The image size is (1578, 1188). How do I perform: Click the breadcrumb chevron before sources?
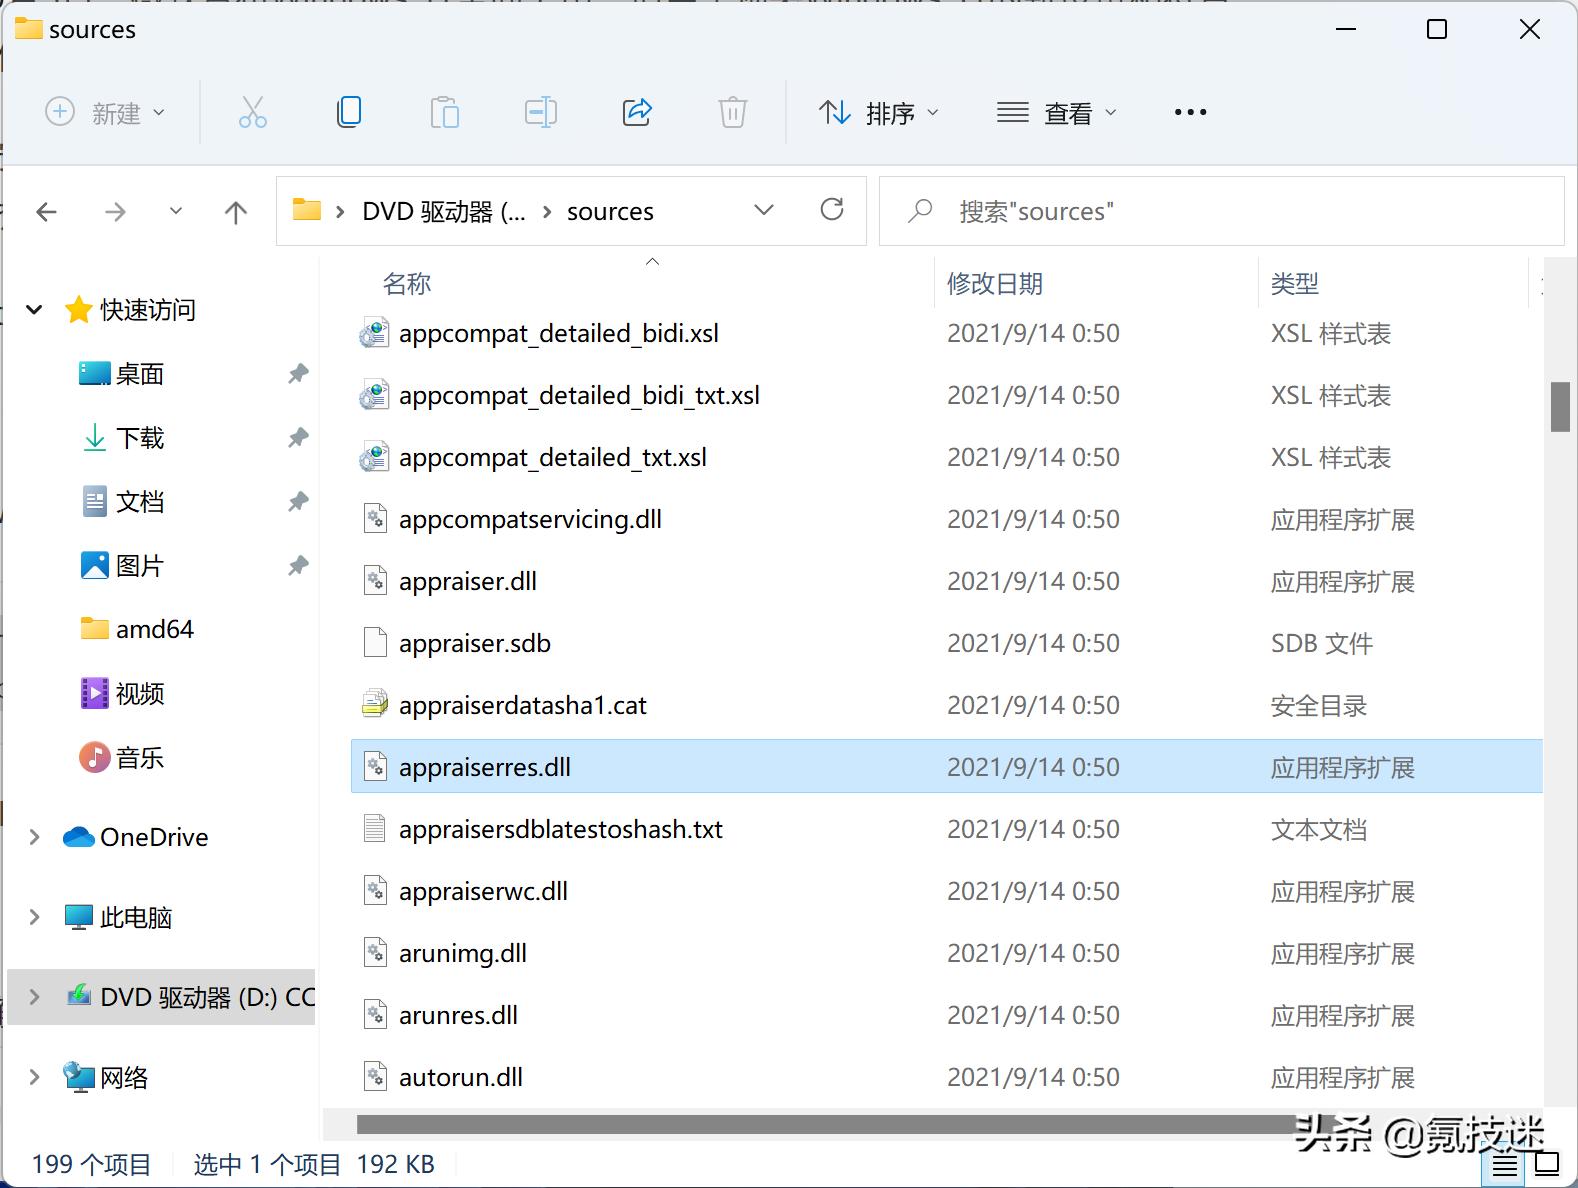[547, 211]
